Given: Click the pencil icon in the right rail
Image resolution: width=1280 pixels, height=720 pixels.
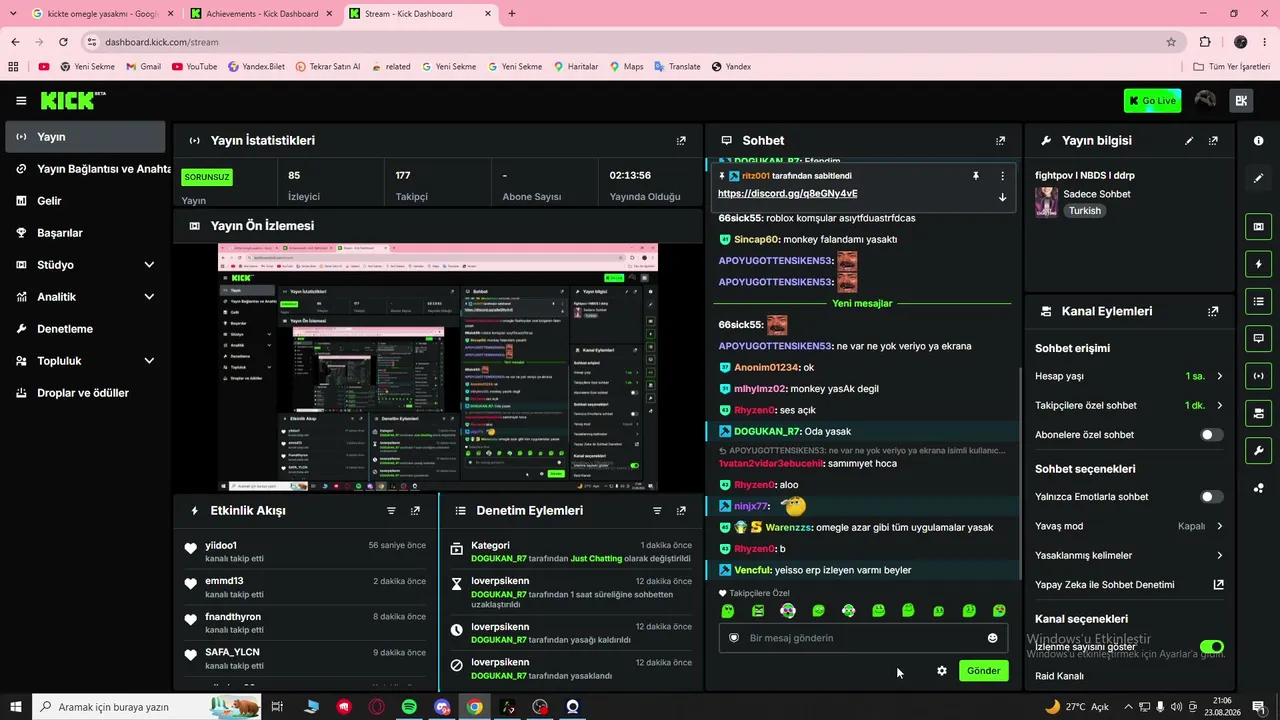Looking at the screenshot, I should [x=1258, y=178].
